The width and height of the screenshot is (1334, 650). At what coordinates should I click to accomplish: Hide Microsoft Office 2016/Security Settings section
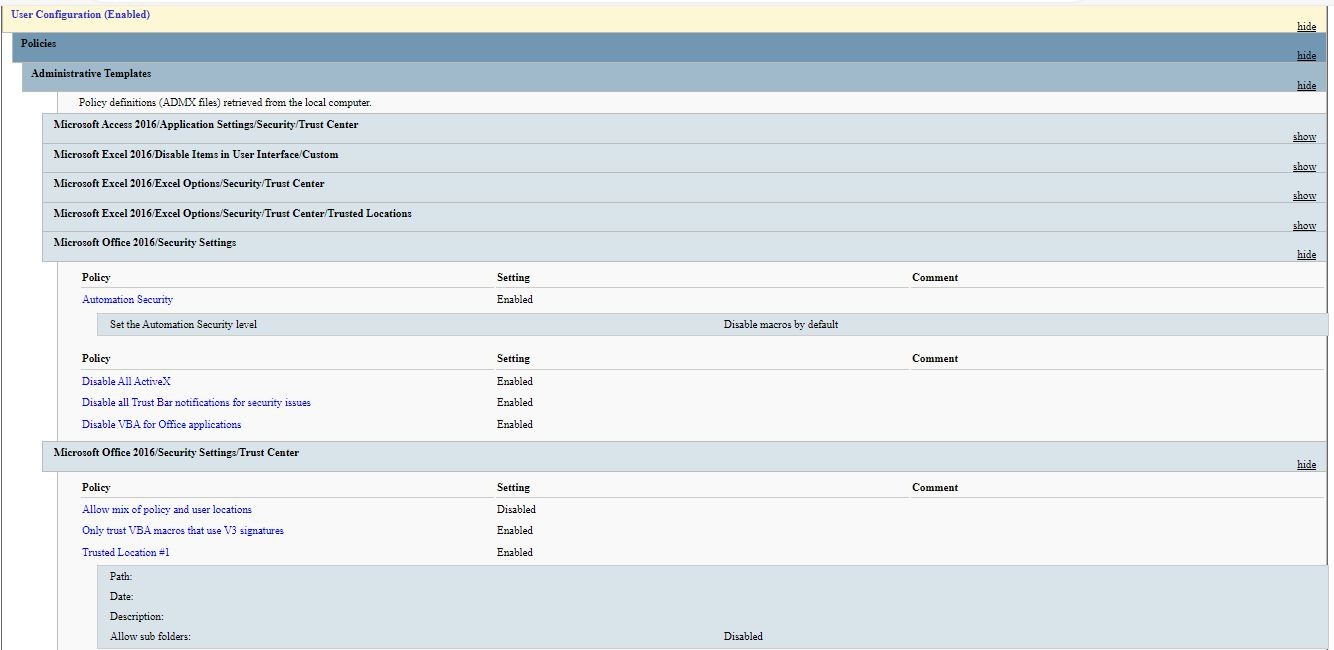(1306, 255)
